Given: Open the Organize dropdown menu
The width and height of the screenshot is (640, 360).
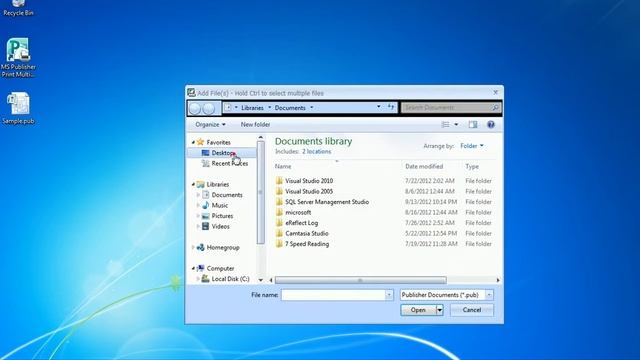Looking at the screenshot, I should click(x=210, y=124).
